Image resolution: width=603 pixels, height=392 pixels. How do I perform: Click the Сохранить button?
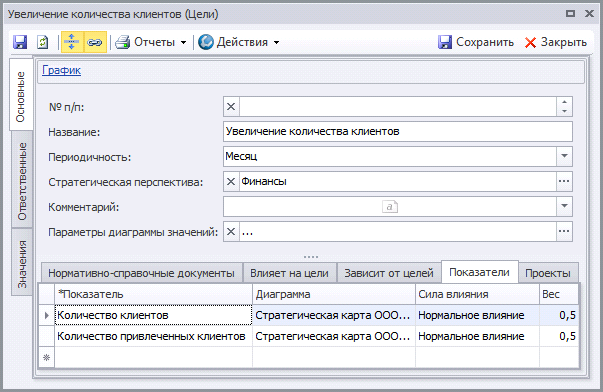(476, 42)
